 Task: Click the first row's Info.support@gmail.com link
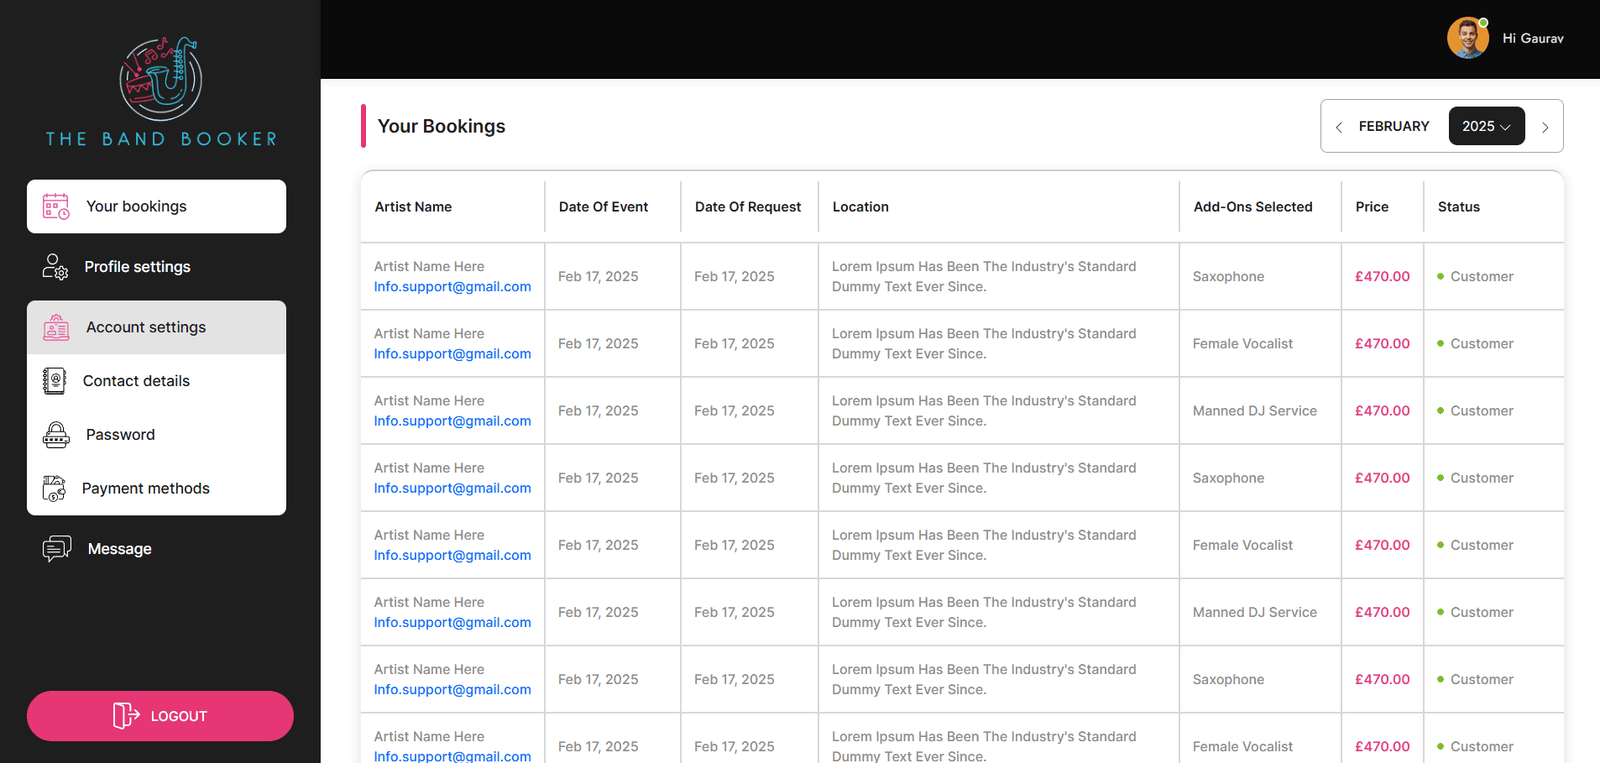point(452,287)
